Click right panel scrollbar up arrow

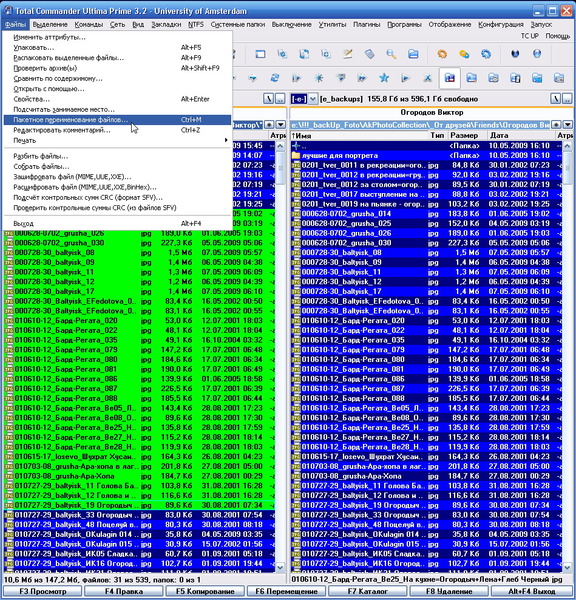tap(567, 146)
